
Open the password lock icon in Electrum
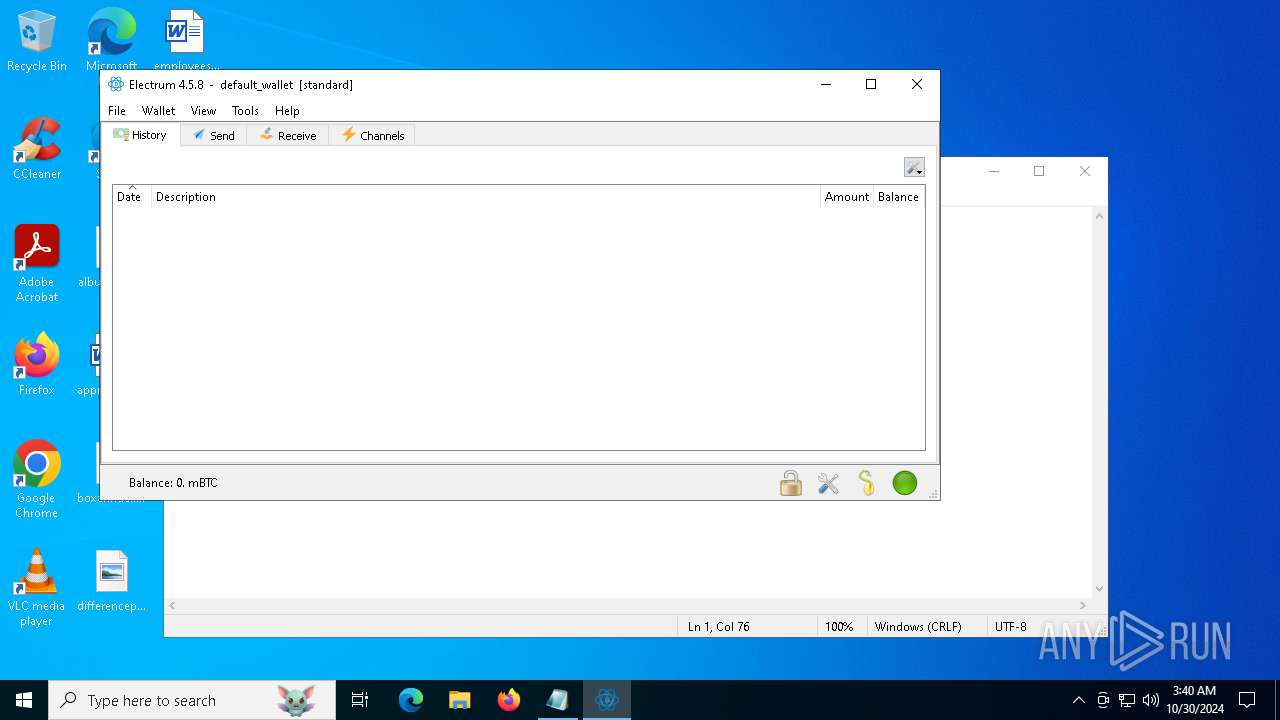(x=791, y=483)
